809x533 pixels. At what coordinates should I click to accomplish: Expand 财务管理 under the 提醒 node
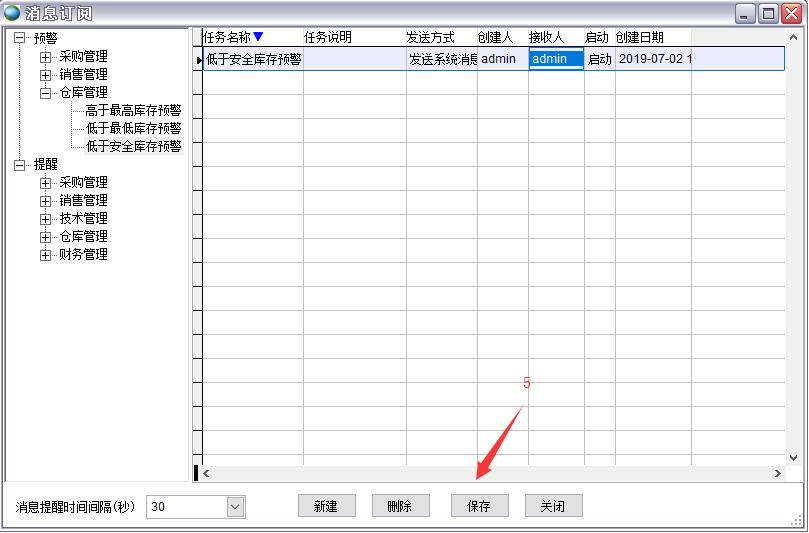(x=45, y=255)
